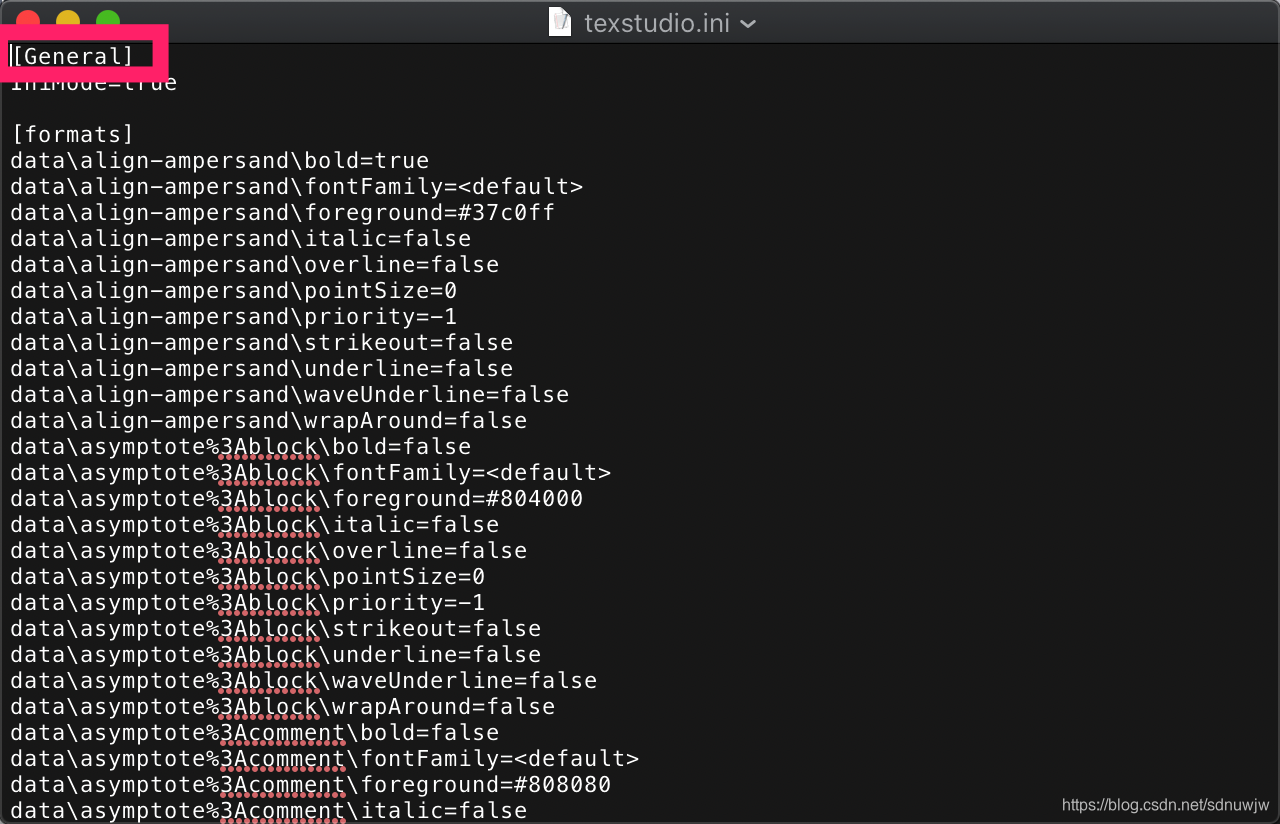Click the texstudio.ini window title text
1280x824 pixels.
click(x=657, y=22)
